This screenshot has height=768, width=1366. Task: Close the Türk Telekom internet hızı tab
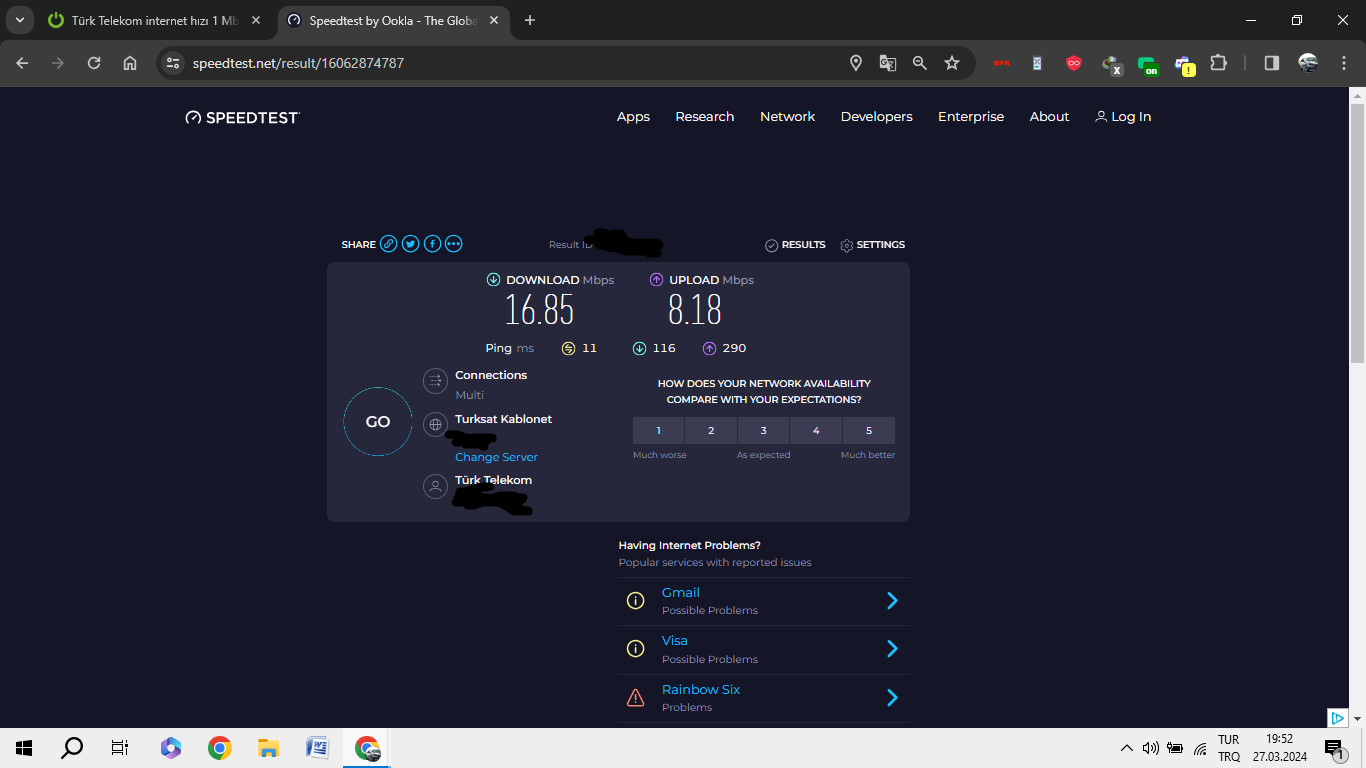pos(256,20)
